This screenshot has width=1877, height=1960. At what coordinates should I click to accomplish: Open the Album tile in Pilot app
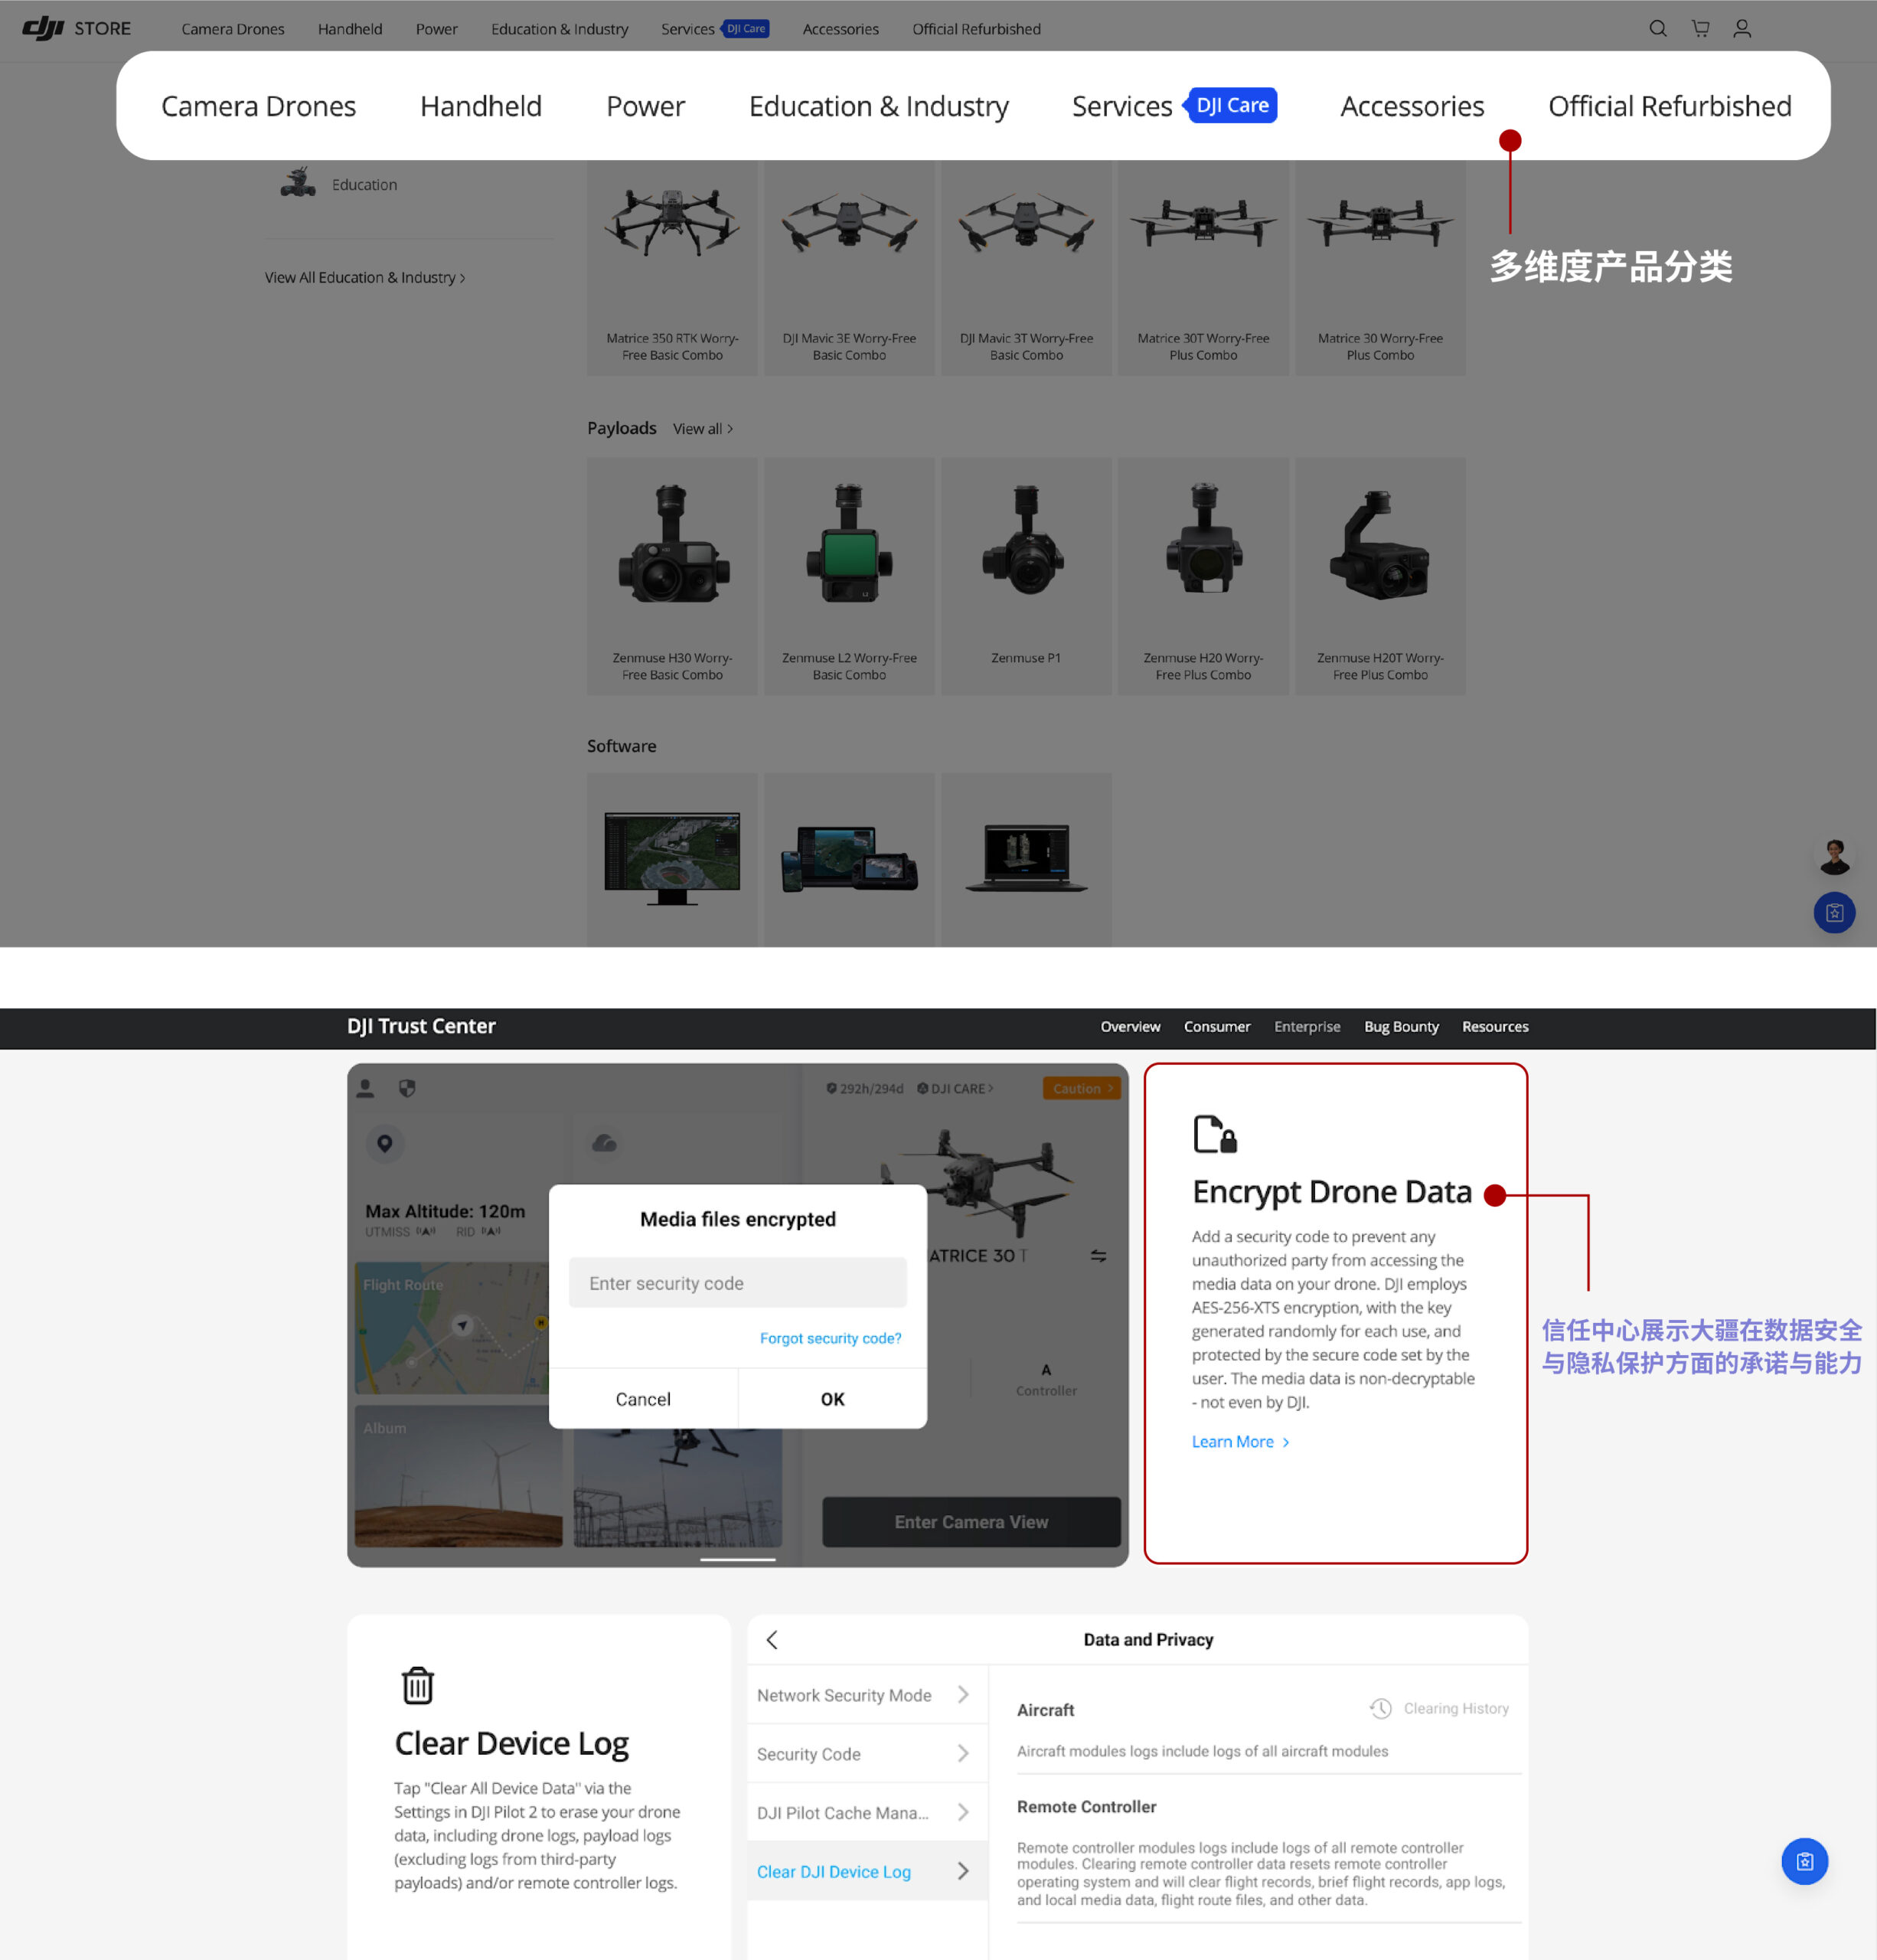[458, 1475]
